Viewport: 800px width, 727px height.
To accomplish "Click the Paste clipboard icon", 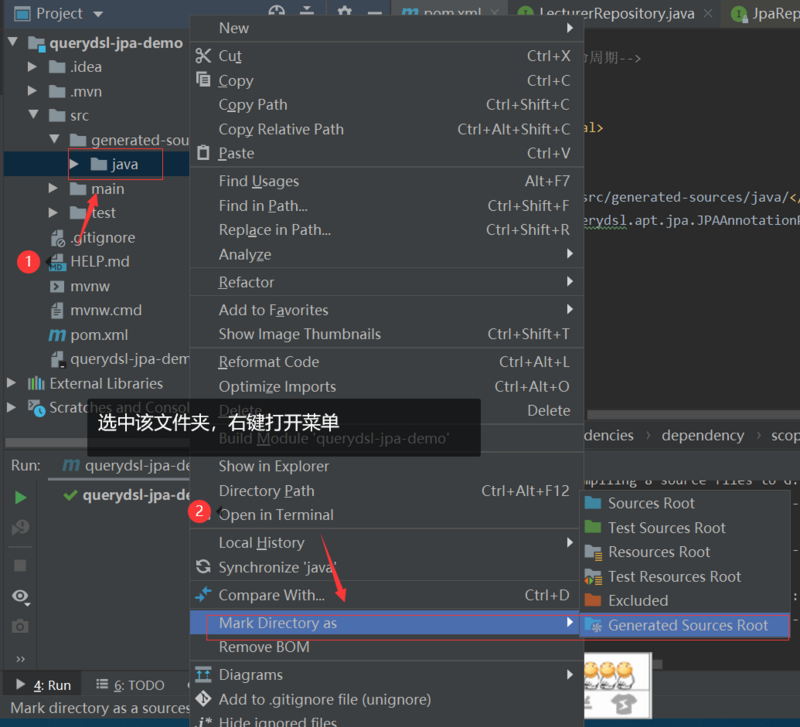I will click(x=203, y=153).
